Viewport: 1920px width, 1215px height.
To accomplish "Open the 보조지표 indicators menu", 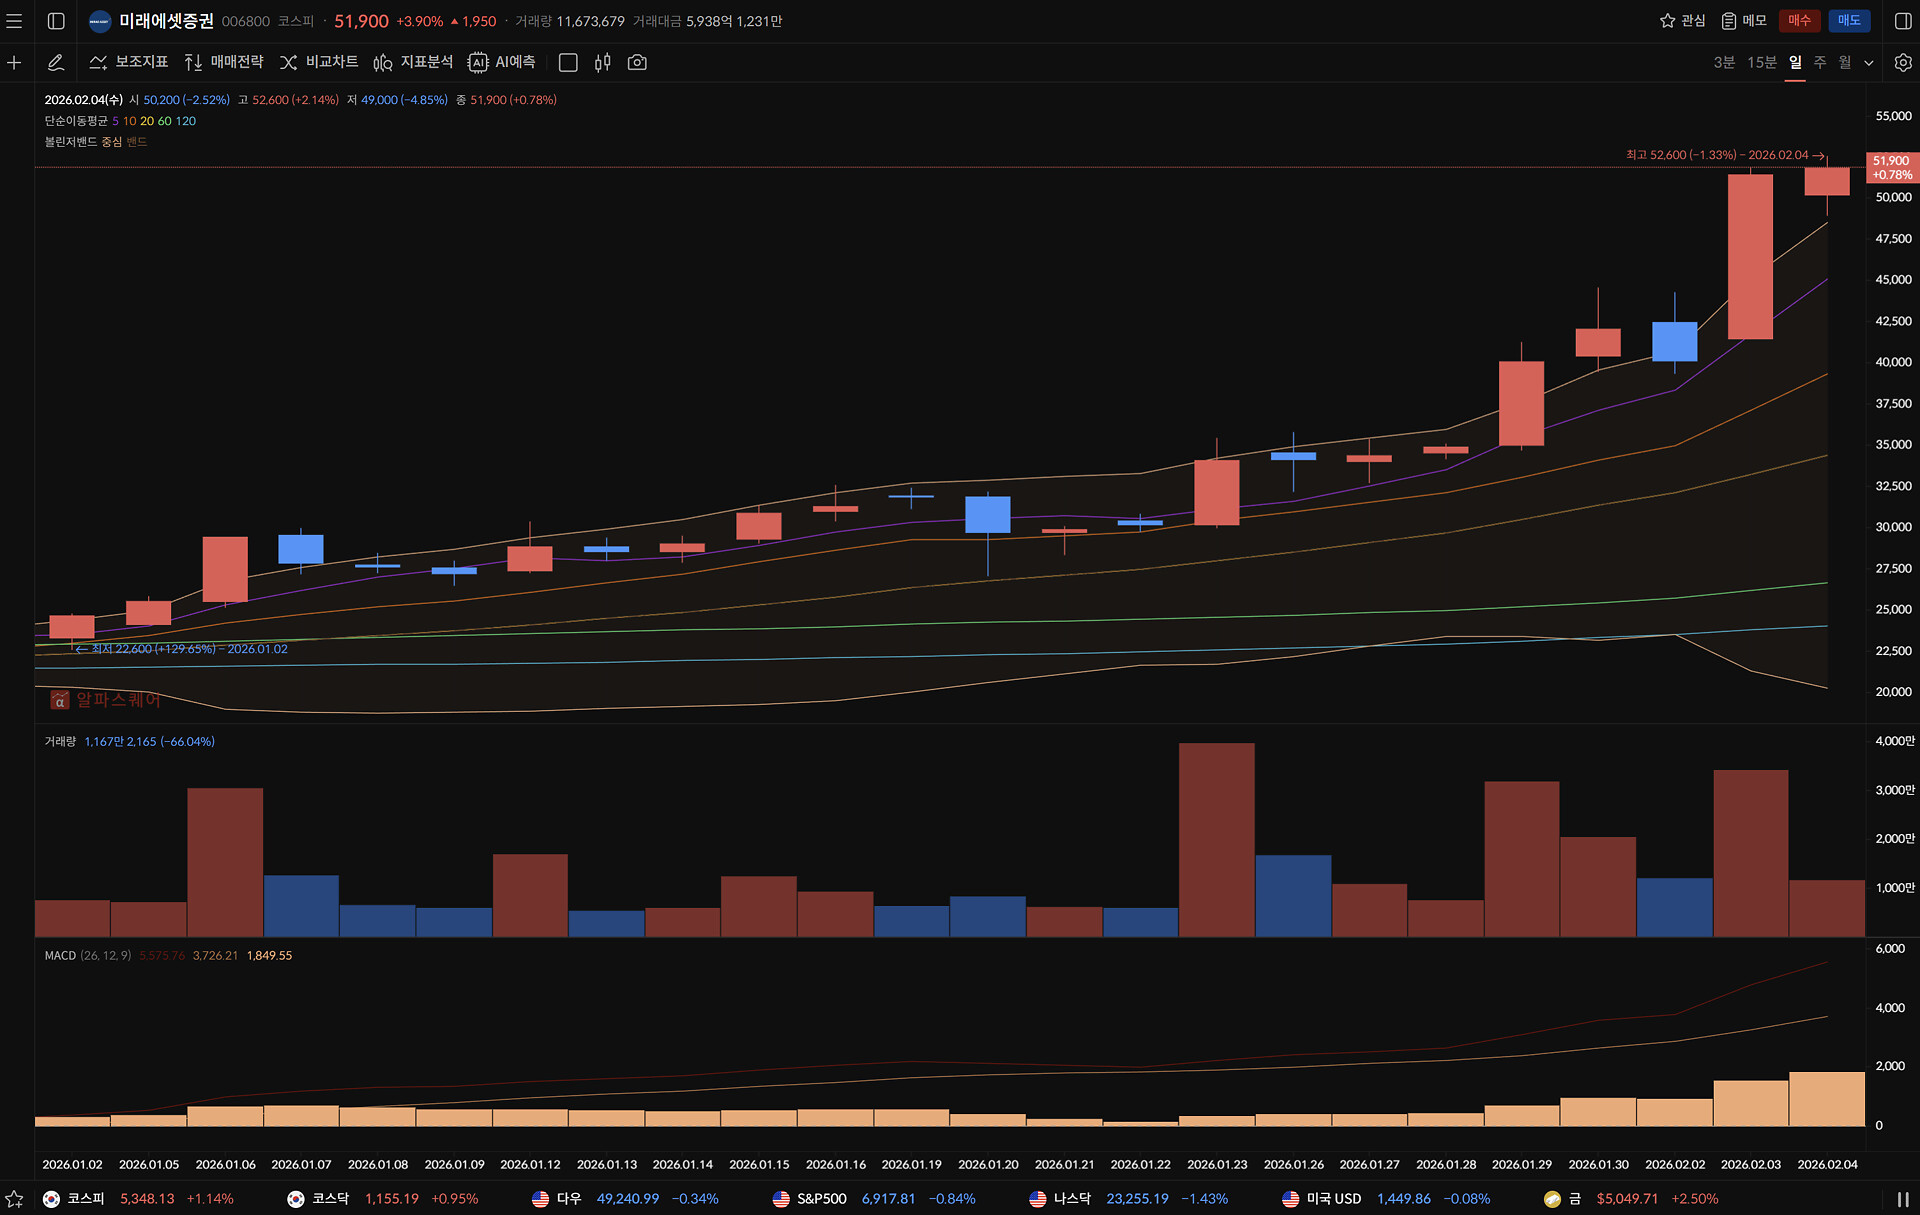I will 129,62.
